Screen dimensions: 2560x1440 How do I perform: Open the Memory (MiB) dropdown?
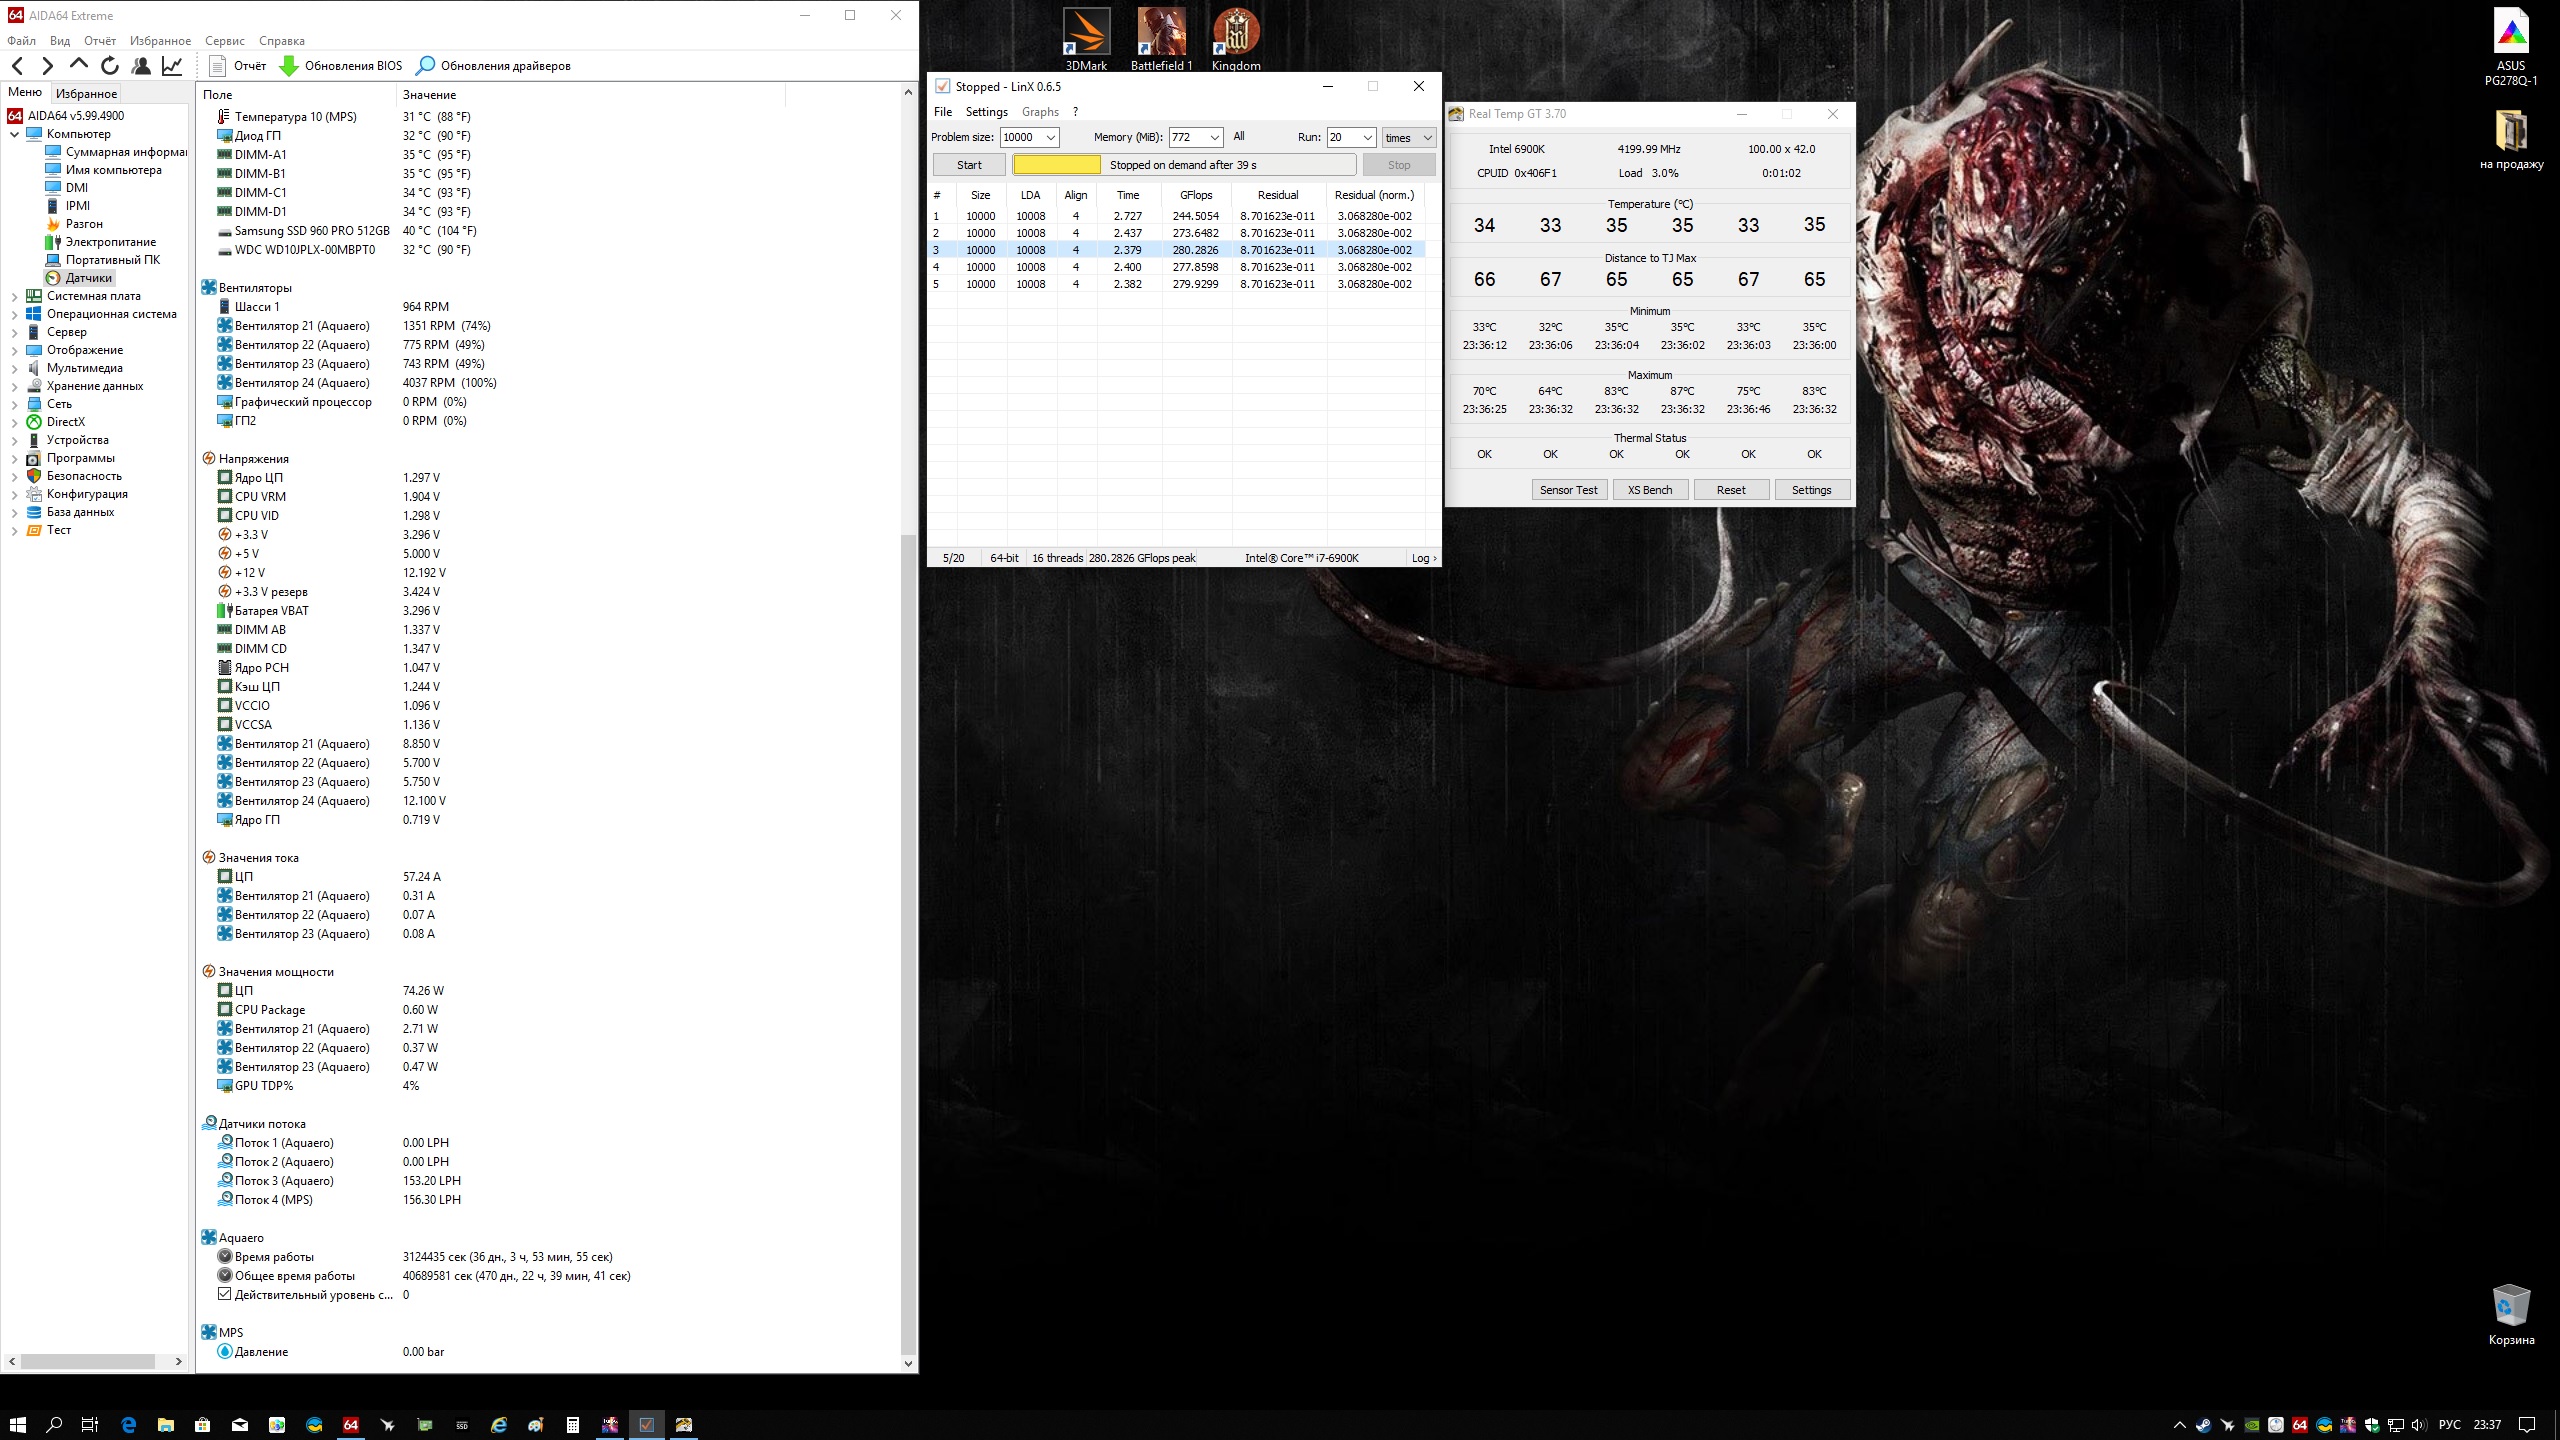pyautogui.click(x=1214, y=138)
